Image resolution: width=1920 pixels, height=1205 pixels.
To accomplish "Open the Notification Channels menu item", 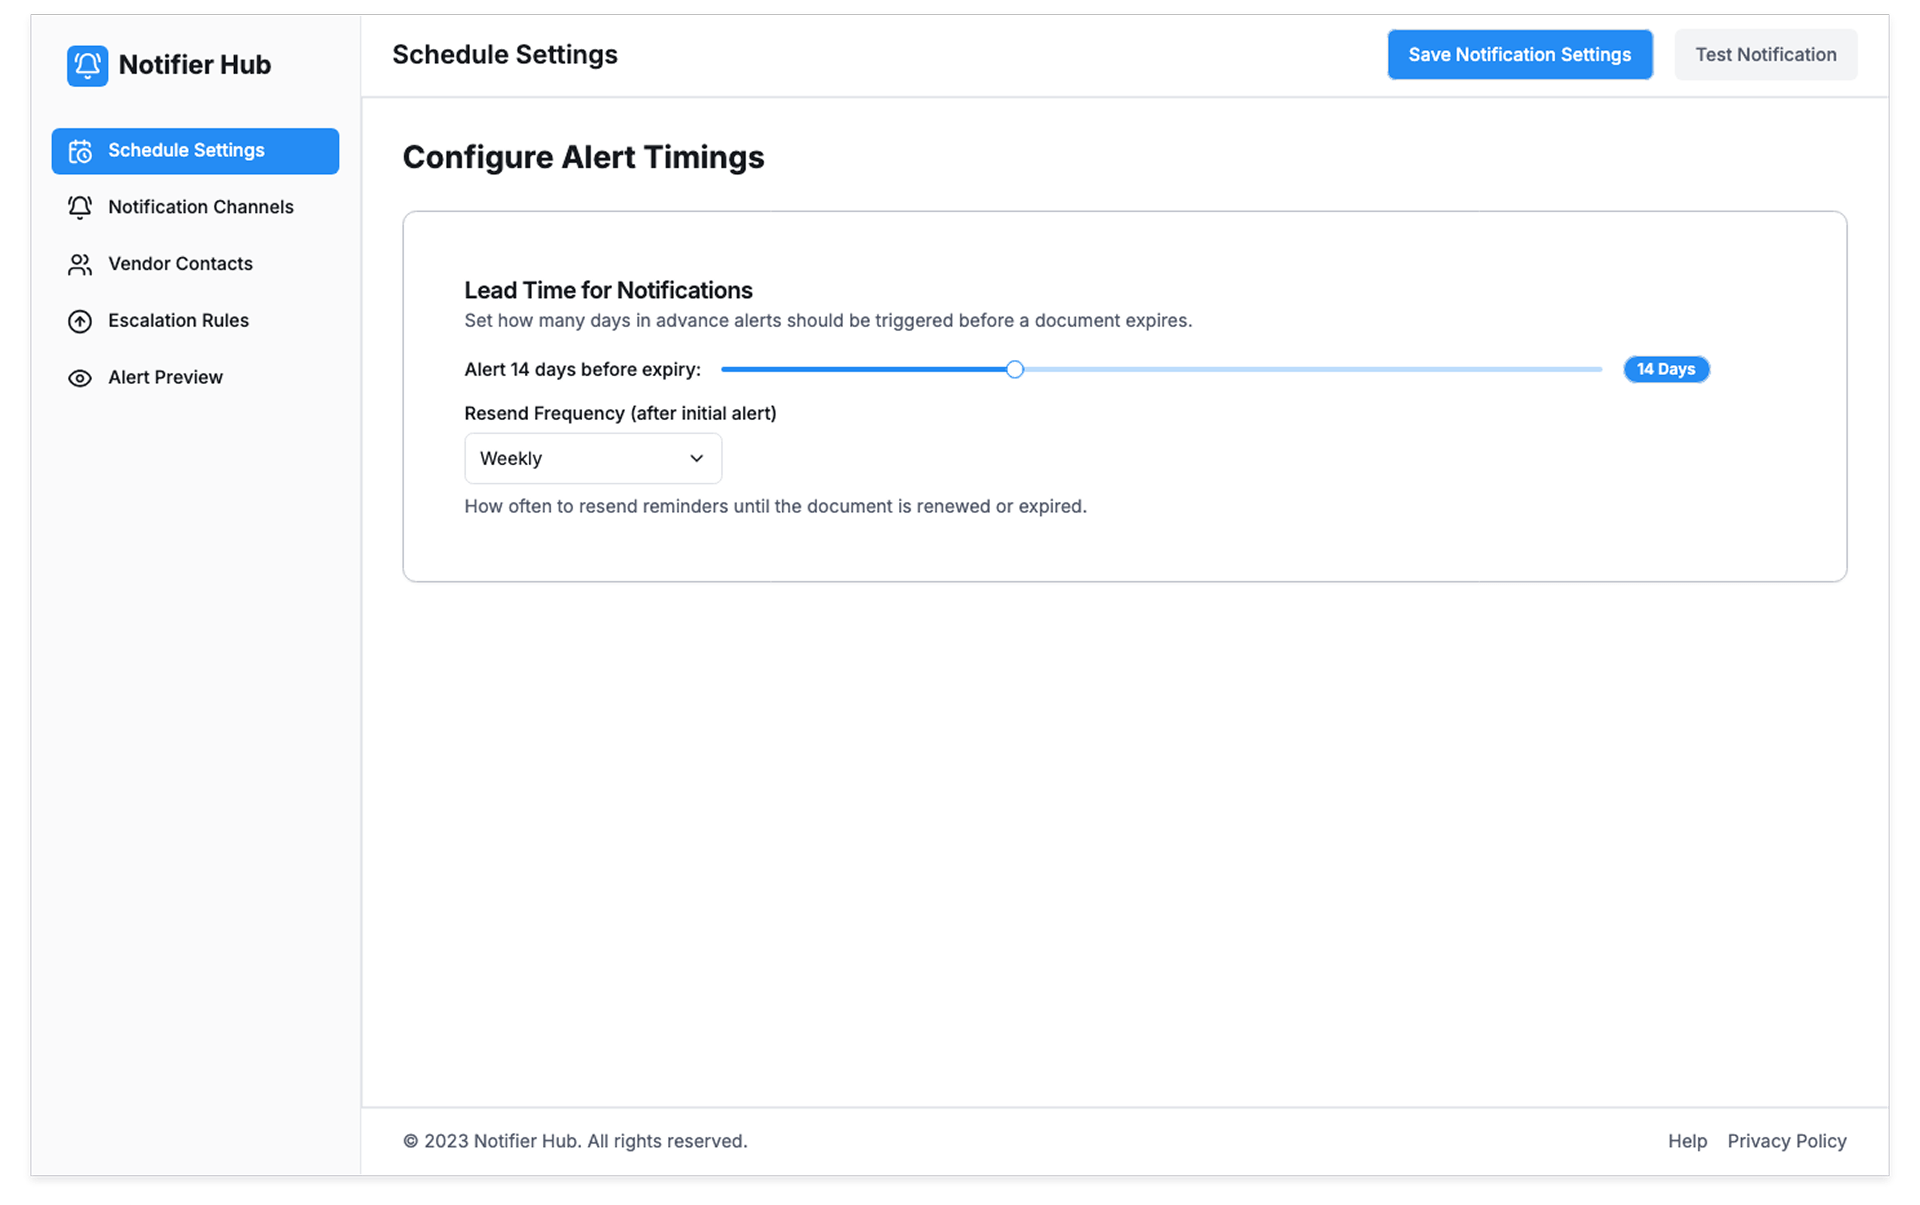I will click(200, 207).
